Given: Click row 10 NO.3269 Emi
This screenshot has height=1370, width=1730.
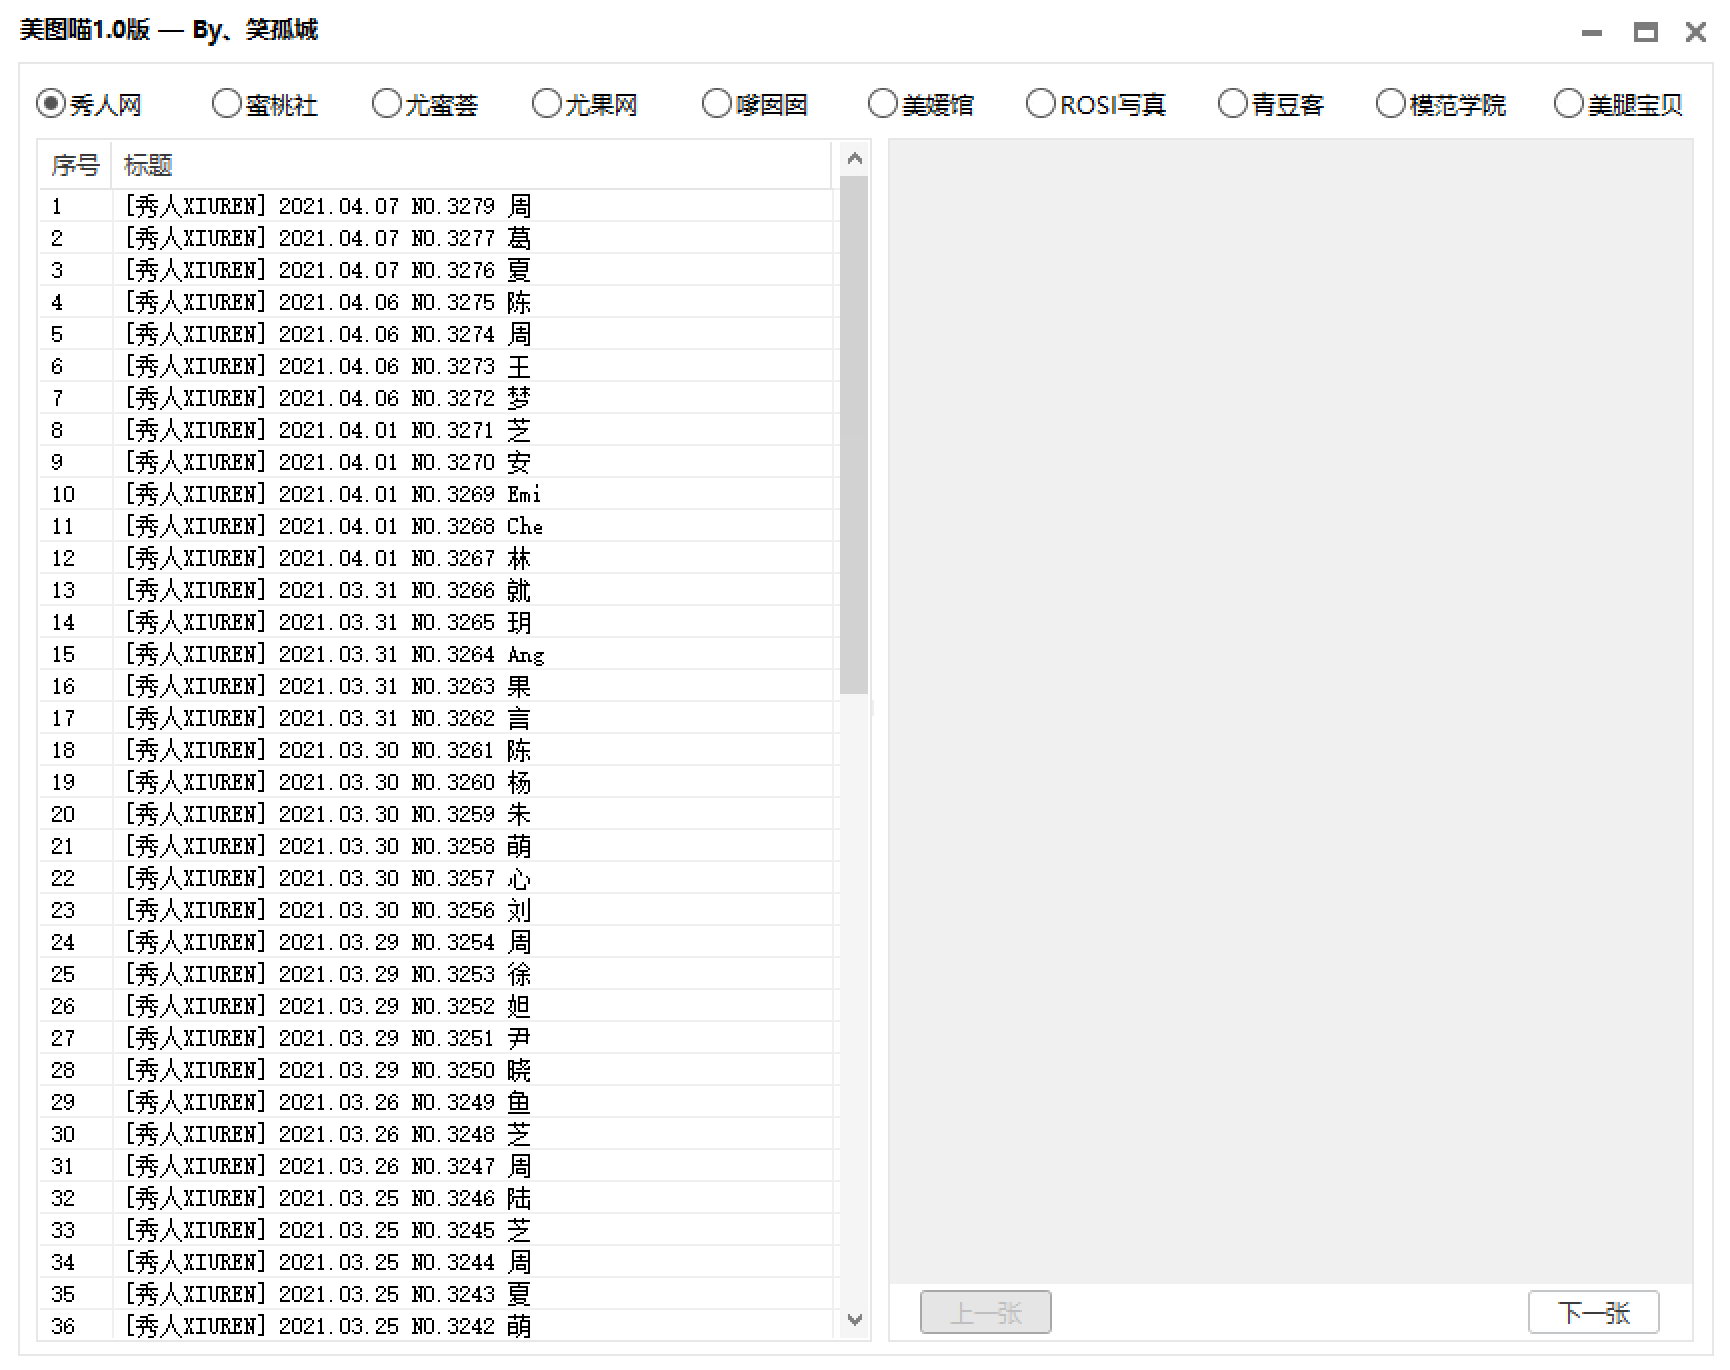Looking at the screenshot, I should click(x=436, y=494).
